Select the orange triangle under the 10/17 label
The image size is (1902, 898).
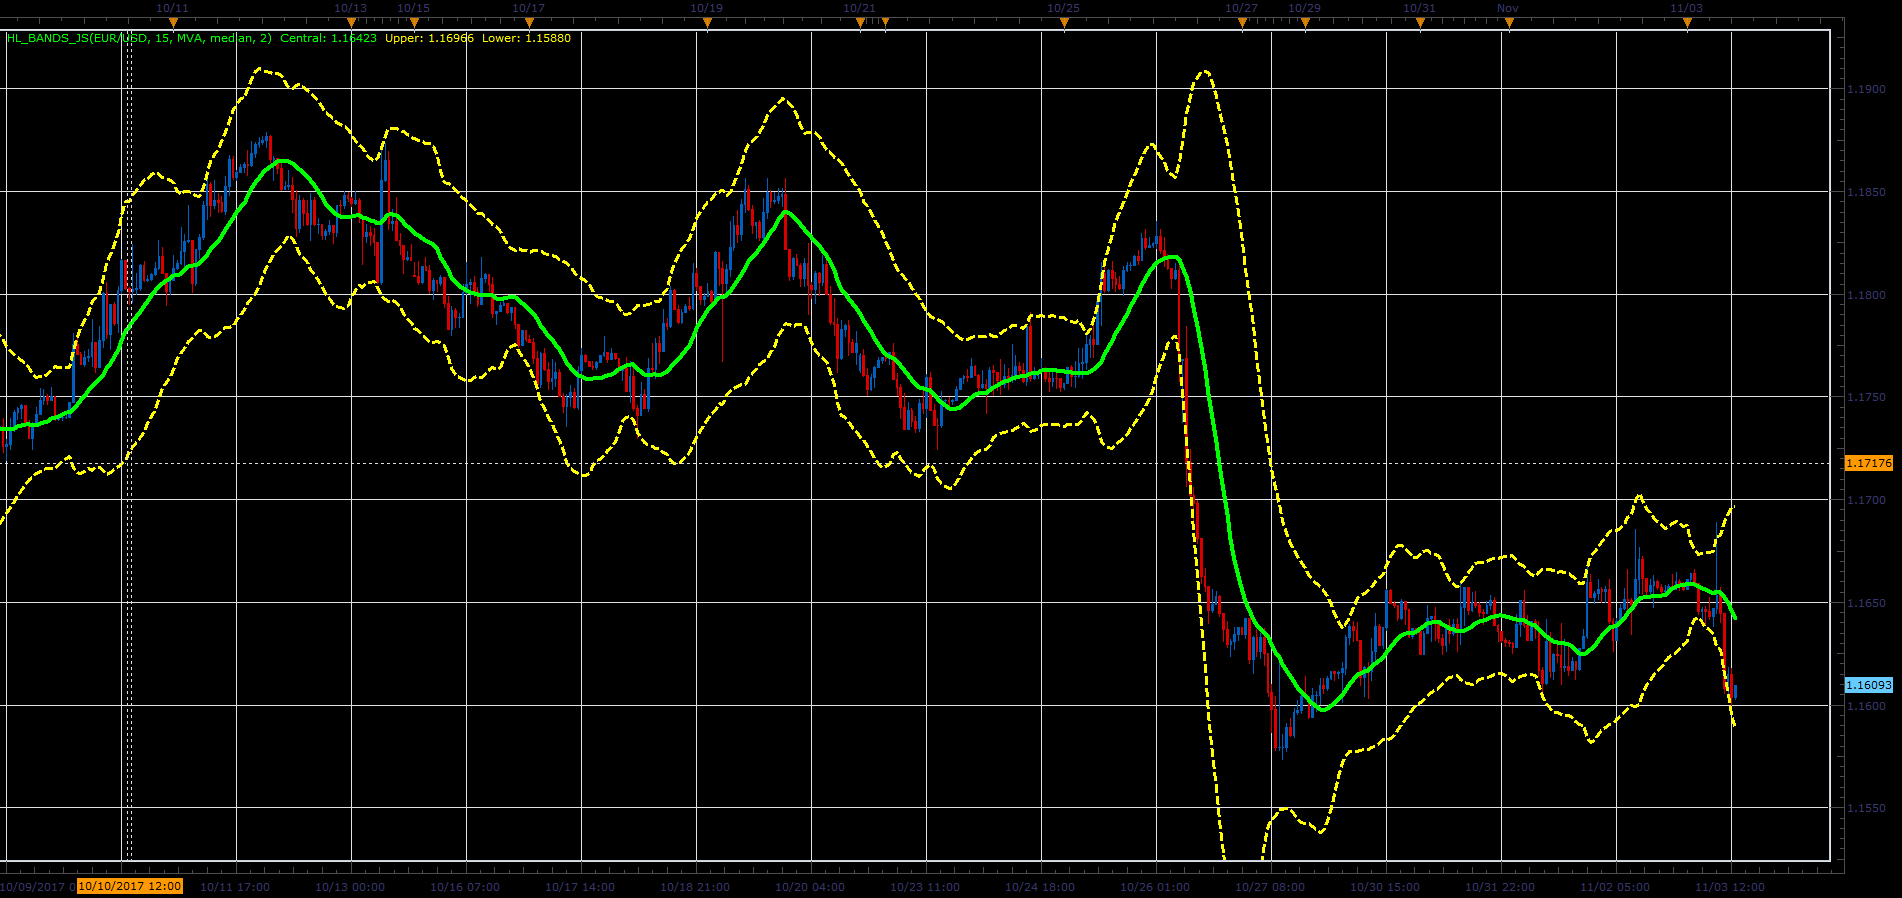(x=529, y=22)
